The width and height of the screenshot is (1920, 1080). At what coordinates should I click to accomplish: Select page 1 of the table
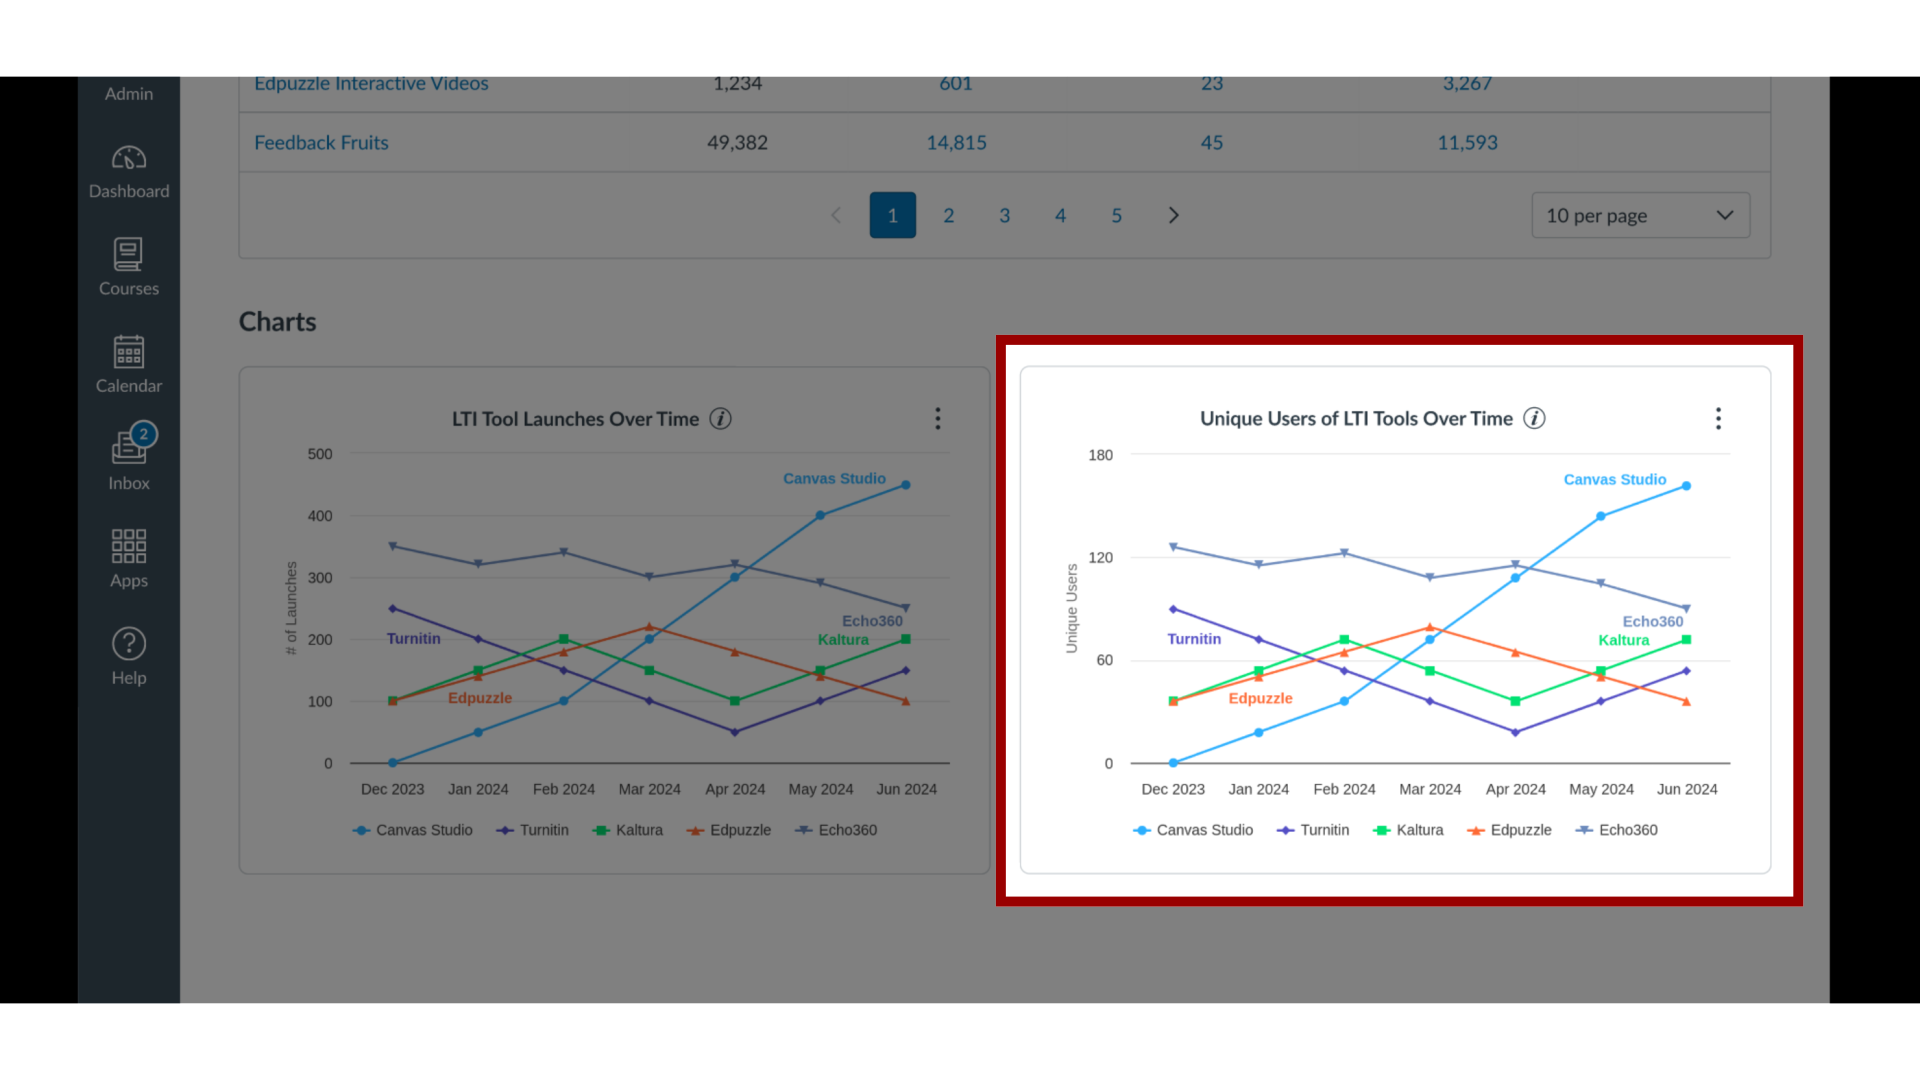tap(893, 215)
